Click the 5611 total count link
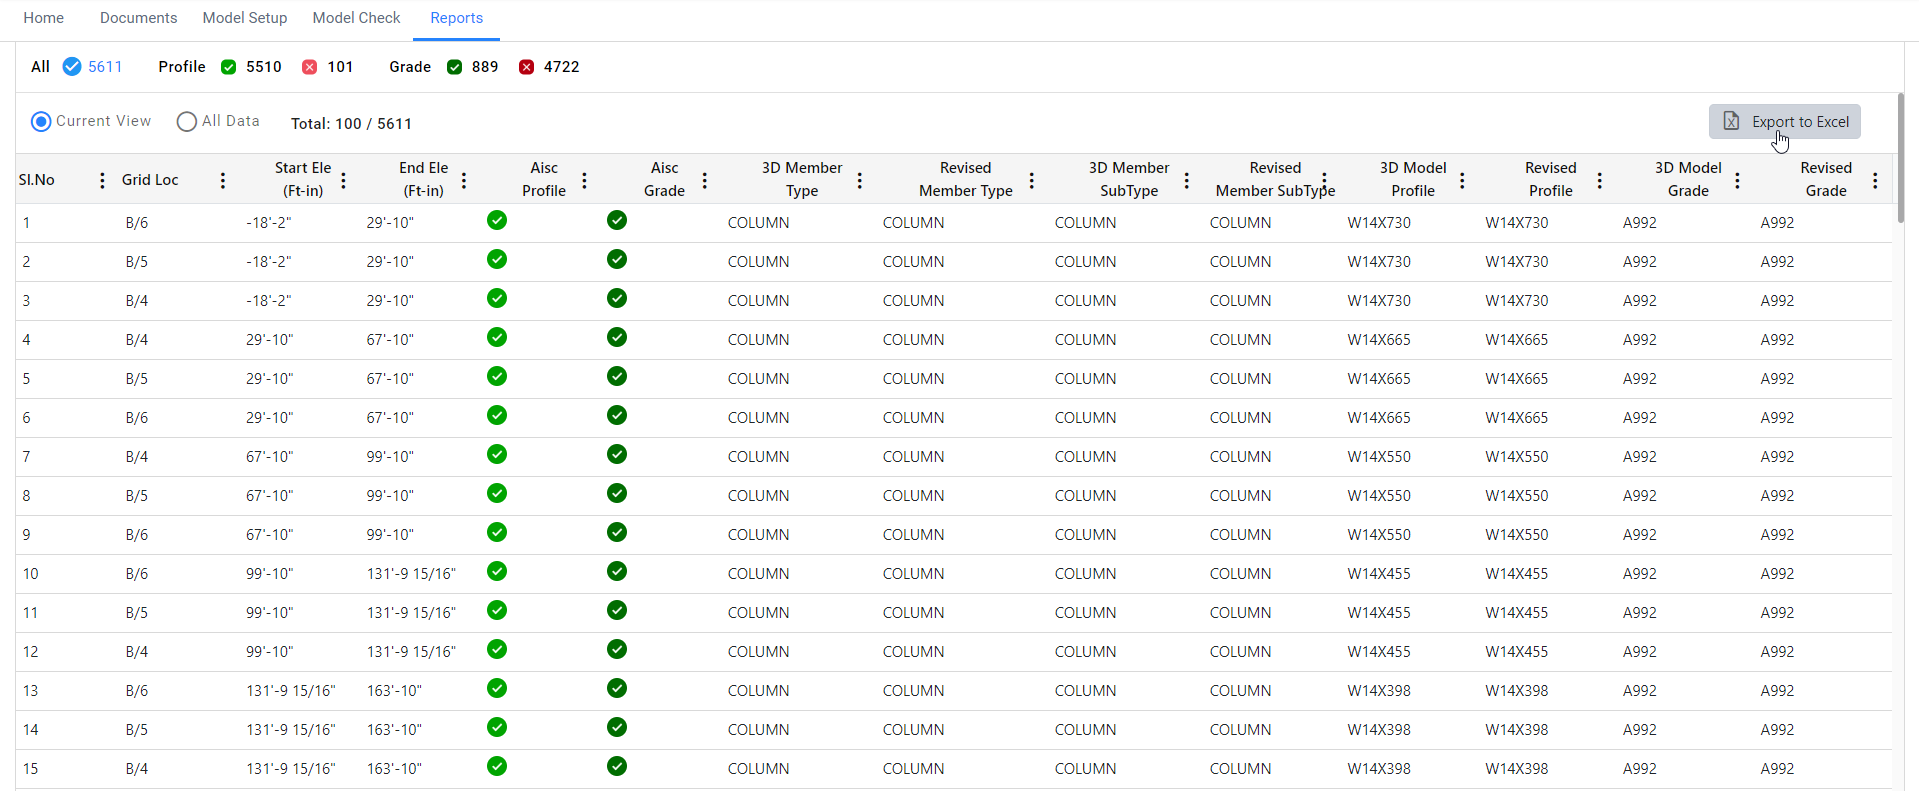The image size is (1919, 791). coord(105,67)
